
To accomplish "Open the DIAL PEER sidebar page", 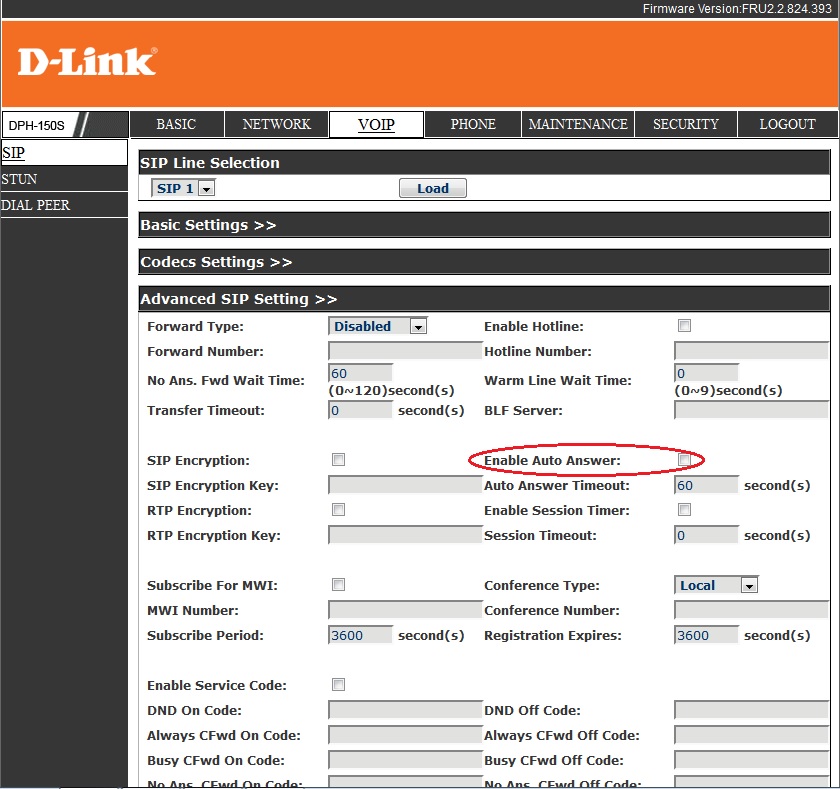I will [36, 205].
